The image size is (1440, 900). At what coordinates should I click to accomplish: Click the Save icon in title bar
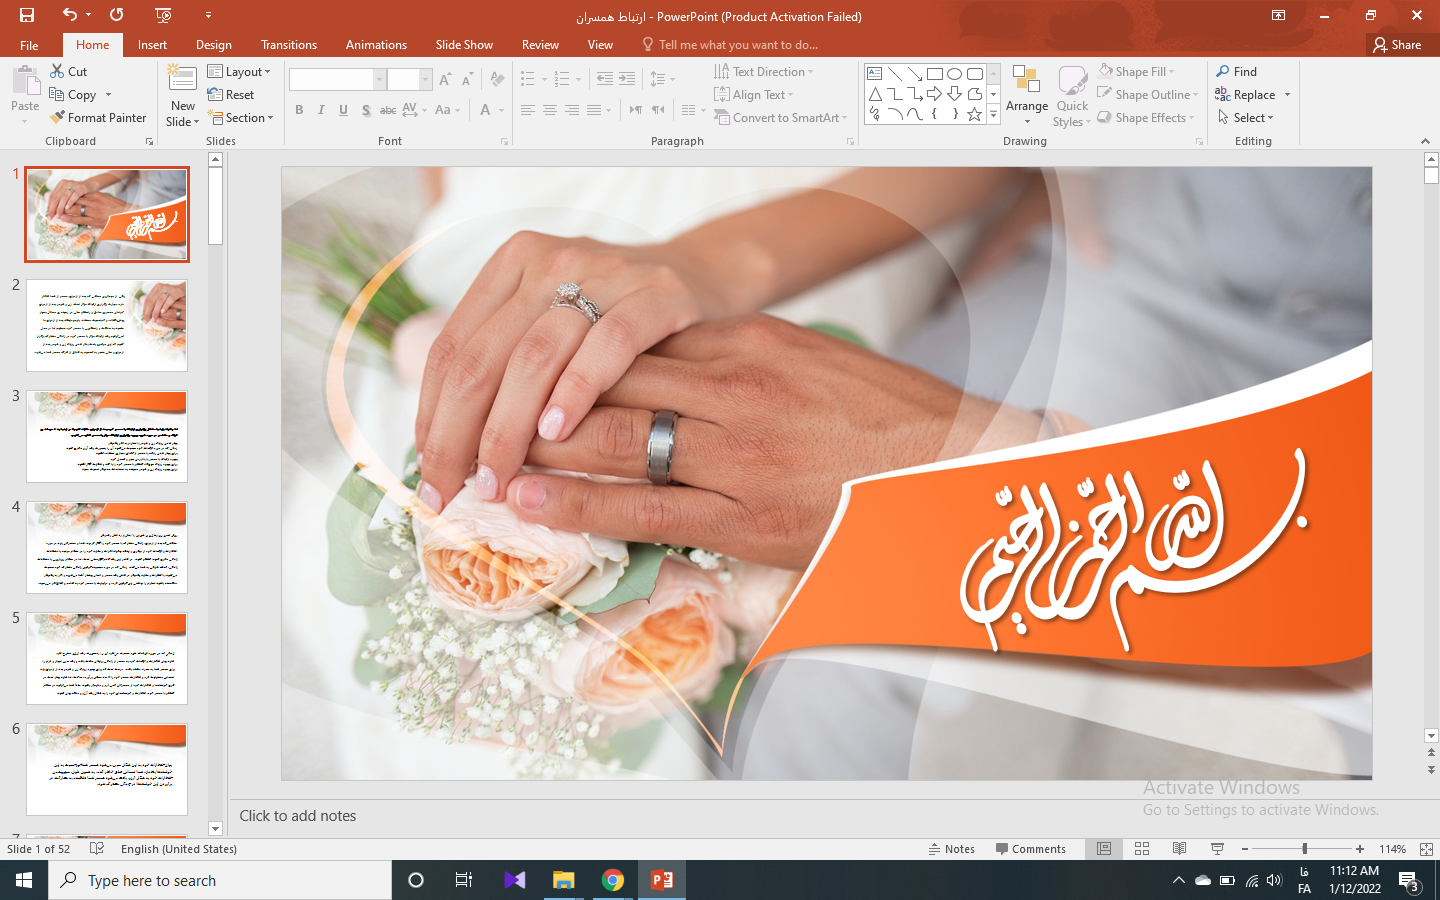pos(27,15)
